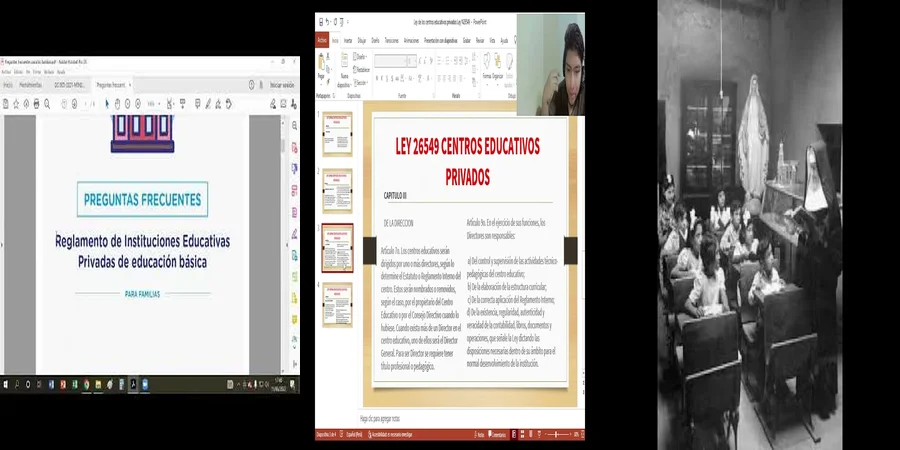Click the CAPITULO III heading on the slide
This screenshot has width=900, height=450.
395,196
